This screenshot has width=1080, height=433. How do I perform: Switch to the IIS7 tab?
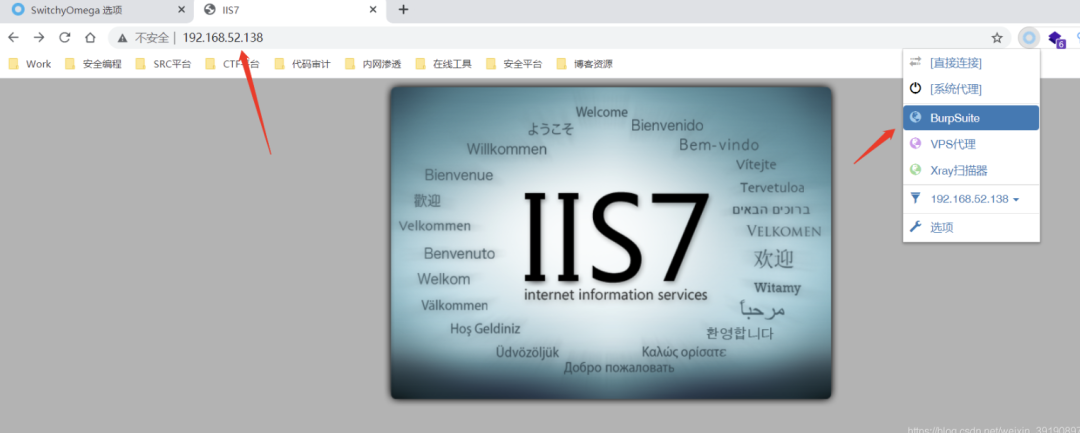289,10
